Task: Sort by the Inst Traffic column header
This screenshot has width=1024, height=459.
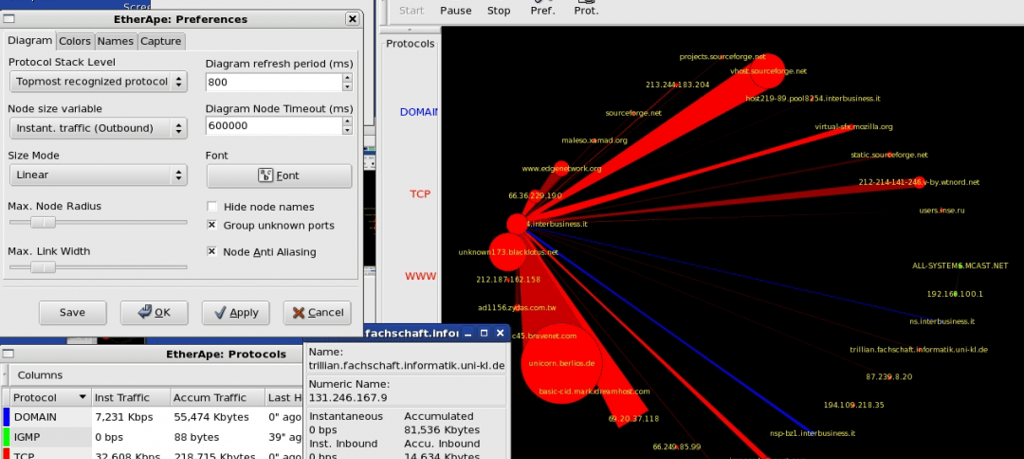Action: [x=129, y=397]
